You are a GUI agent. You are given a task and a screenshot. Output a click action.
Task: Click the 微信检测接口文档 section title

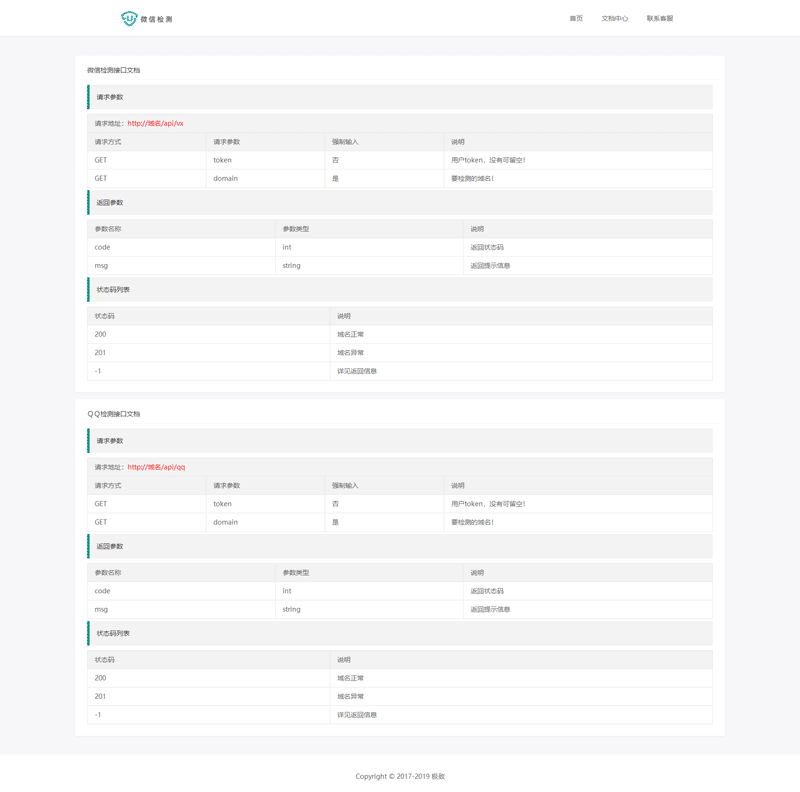pos(114,71)
